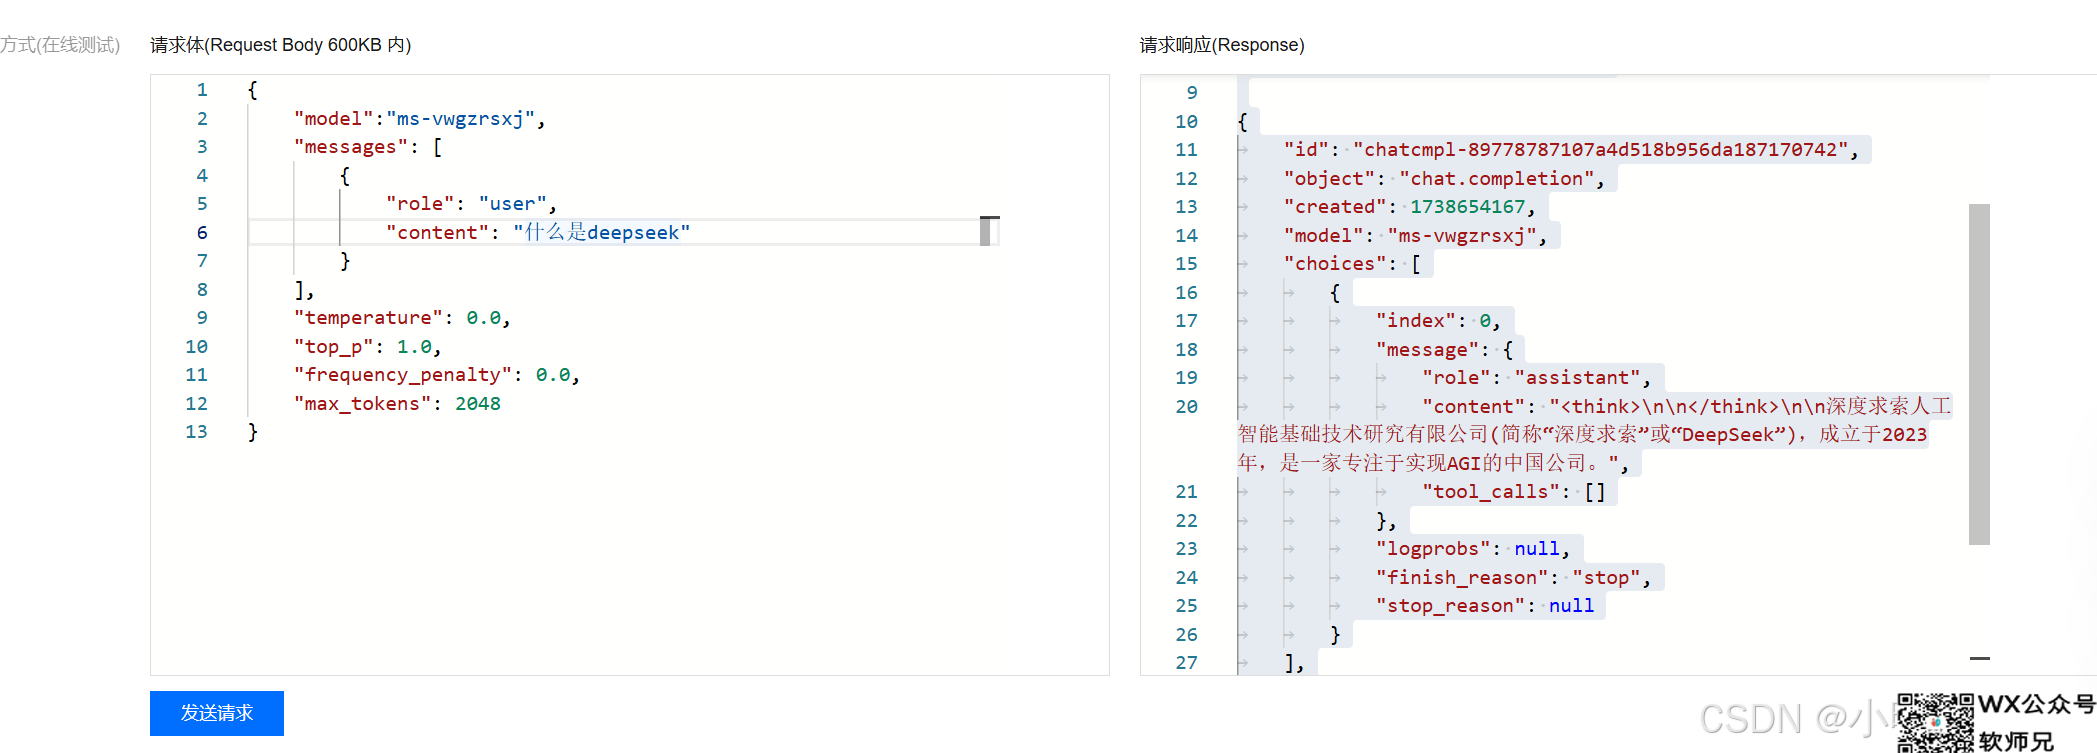2097x753 pixels.
Task: Click the request editor scrollbar marker on line 6
Action: [x=989, y=231]
